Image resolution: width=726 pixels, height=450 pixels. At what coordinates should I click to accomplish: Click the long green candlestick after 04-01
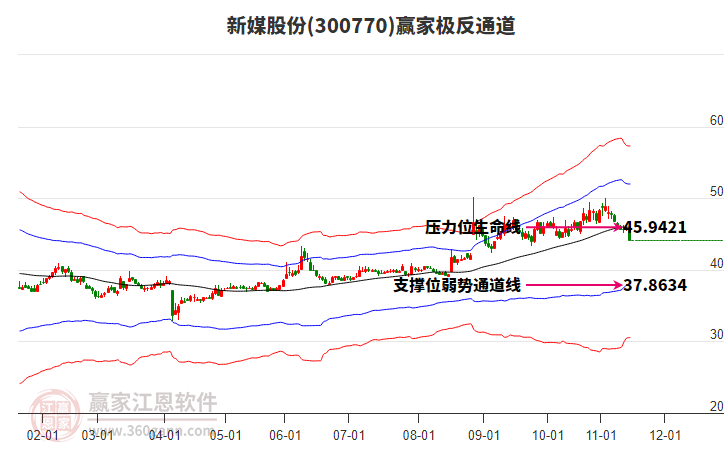point(173,304)
